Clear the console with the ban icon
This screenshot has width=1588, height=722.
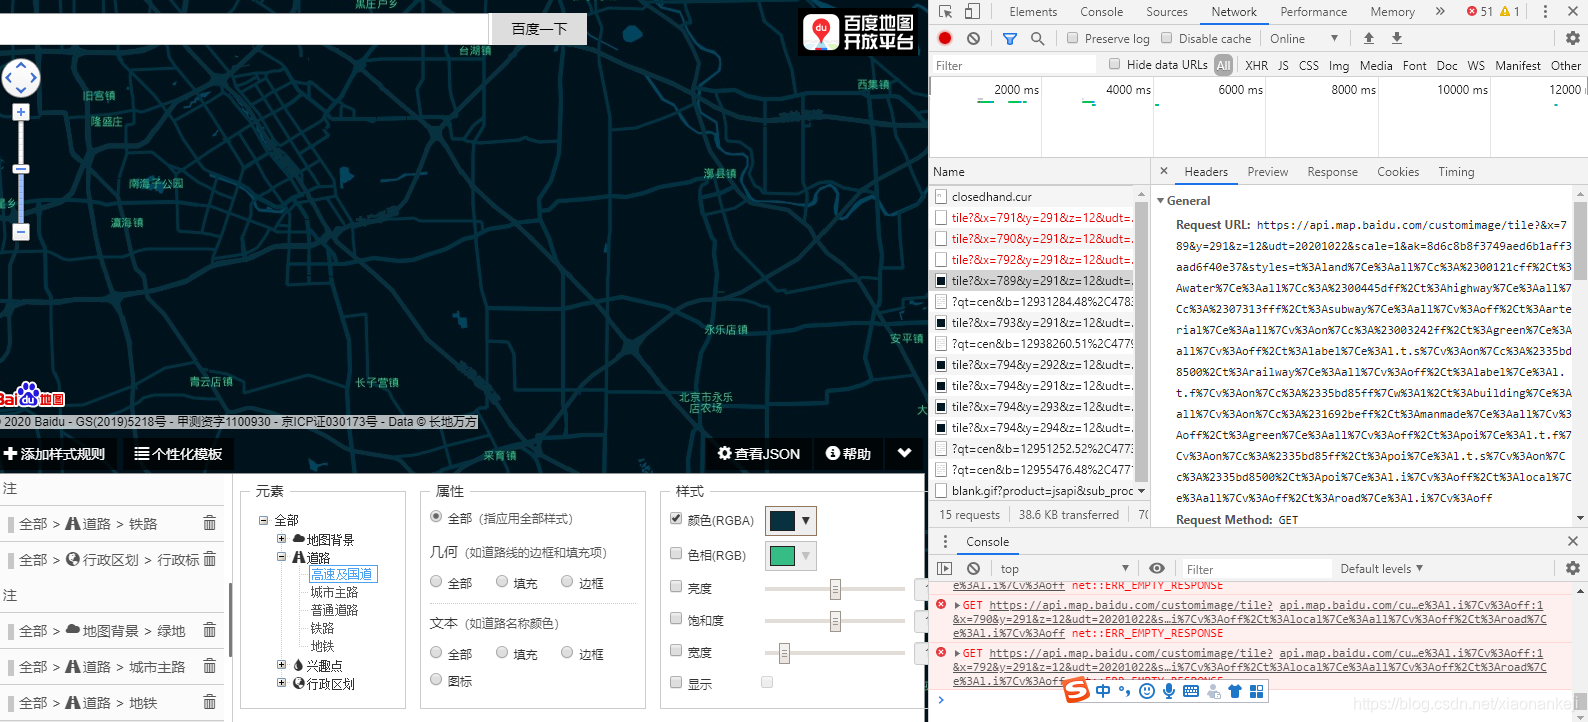pos(973,568)
